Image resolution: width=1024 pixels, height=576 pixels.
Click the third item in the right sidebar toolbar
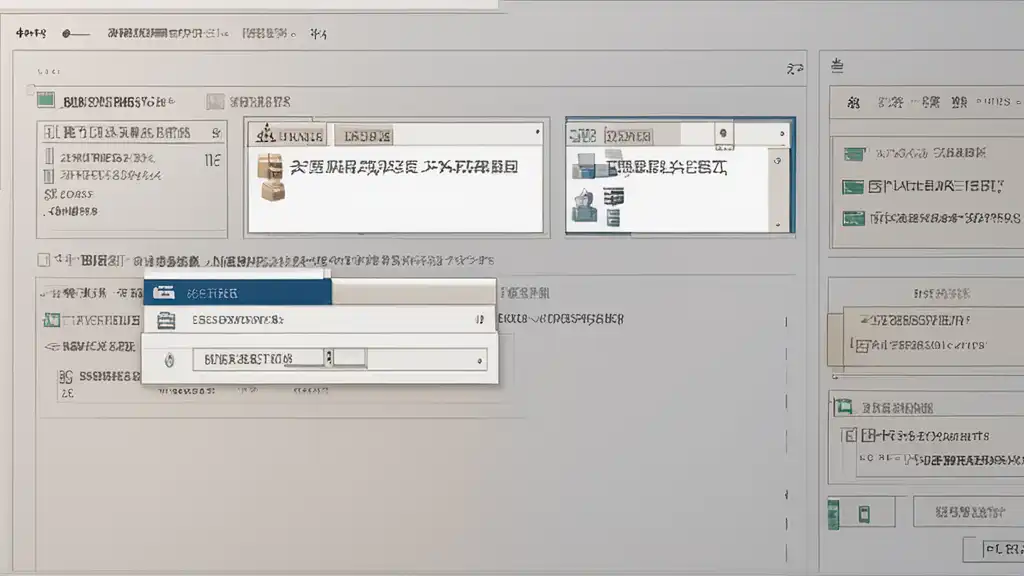pyautogui.click(x=925, y=103)
